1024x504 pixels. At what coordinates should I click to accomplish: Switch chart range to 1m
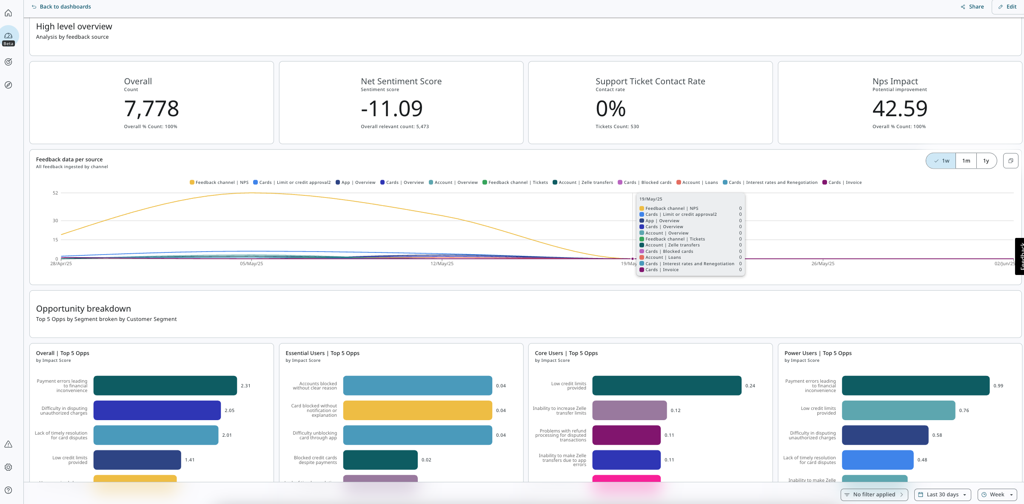point(966,161)
